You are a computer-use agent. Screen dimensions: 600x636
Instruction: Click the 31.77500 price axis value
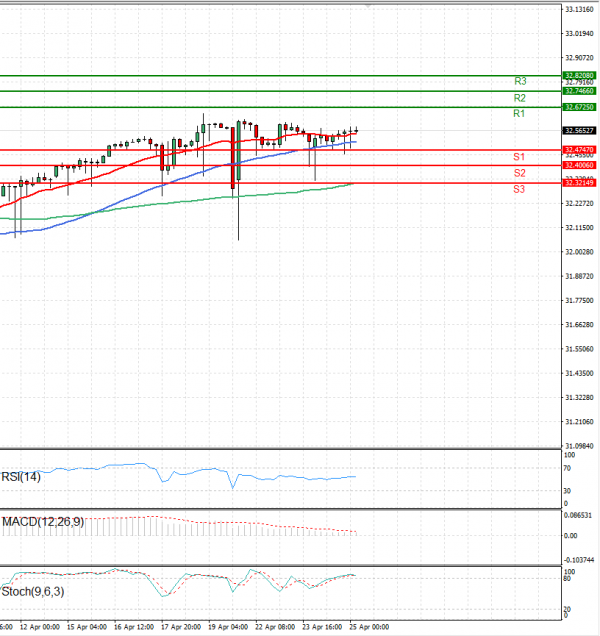[x=579, y=301]
